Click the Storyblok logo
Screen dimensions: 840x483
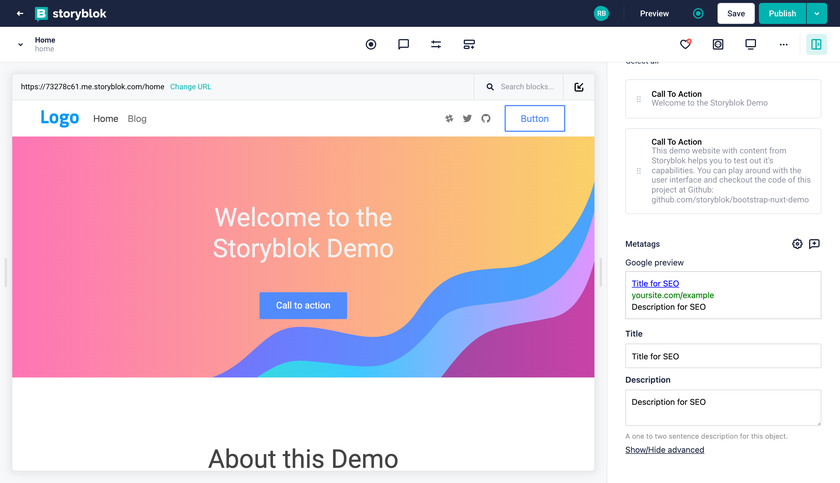pyautogui.click(x=71, y=13)
